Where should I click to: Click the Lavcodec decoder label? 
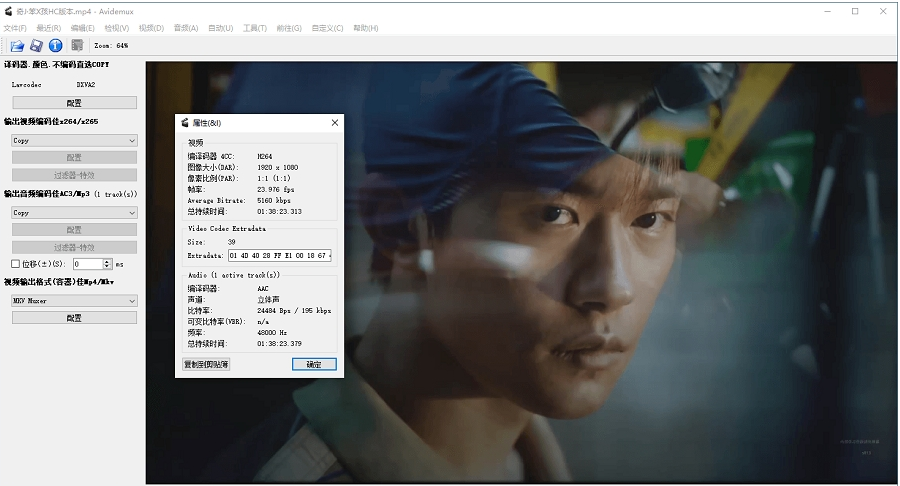tap(26, 84)
